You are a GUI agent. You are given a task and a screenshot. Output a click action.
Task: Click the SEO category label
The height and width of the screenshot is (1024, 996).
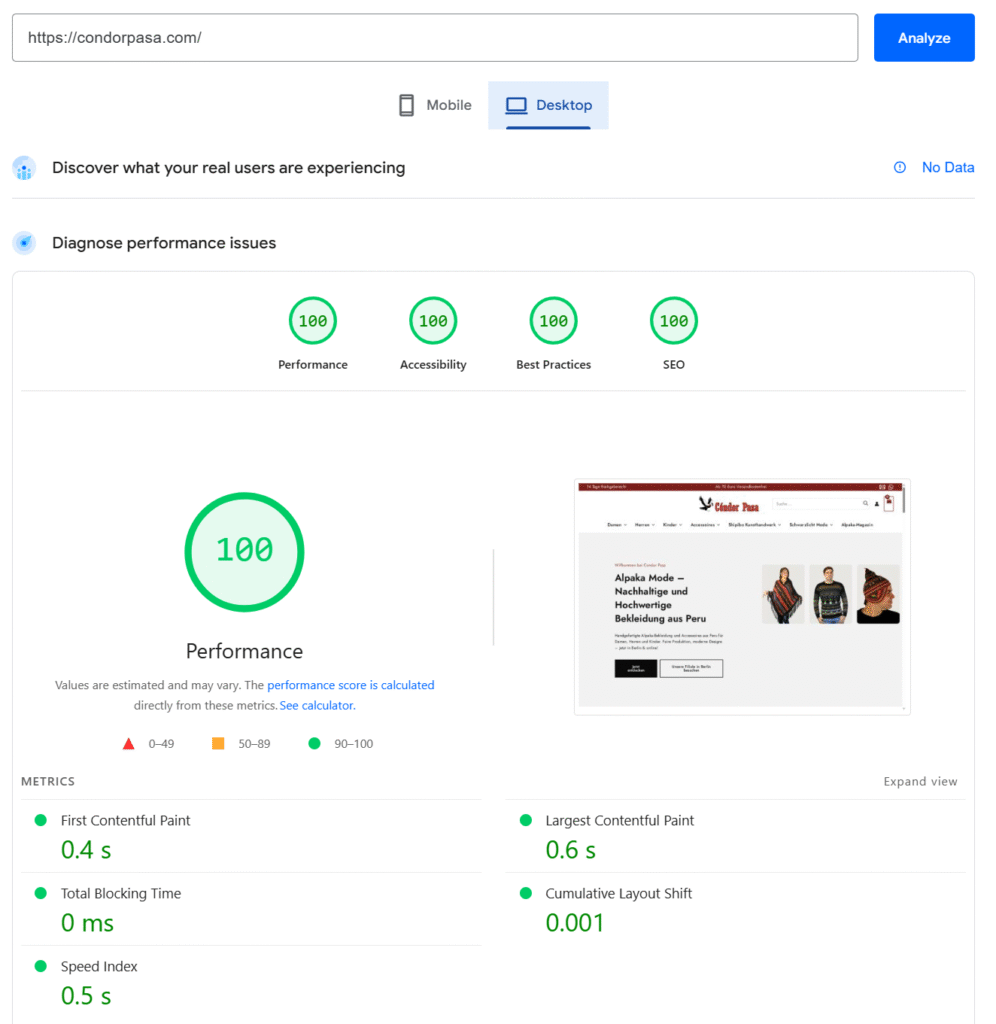pyautogui.click(x=673, y=365)
